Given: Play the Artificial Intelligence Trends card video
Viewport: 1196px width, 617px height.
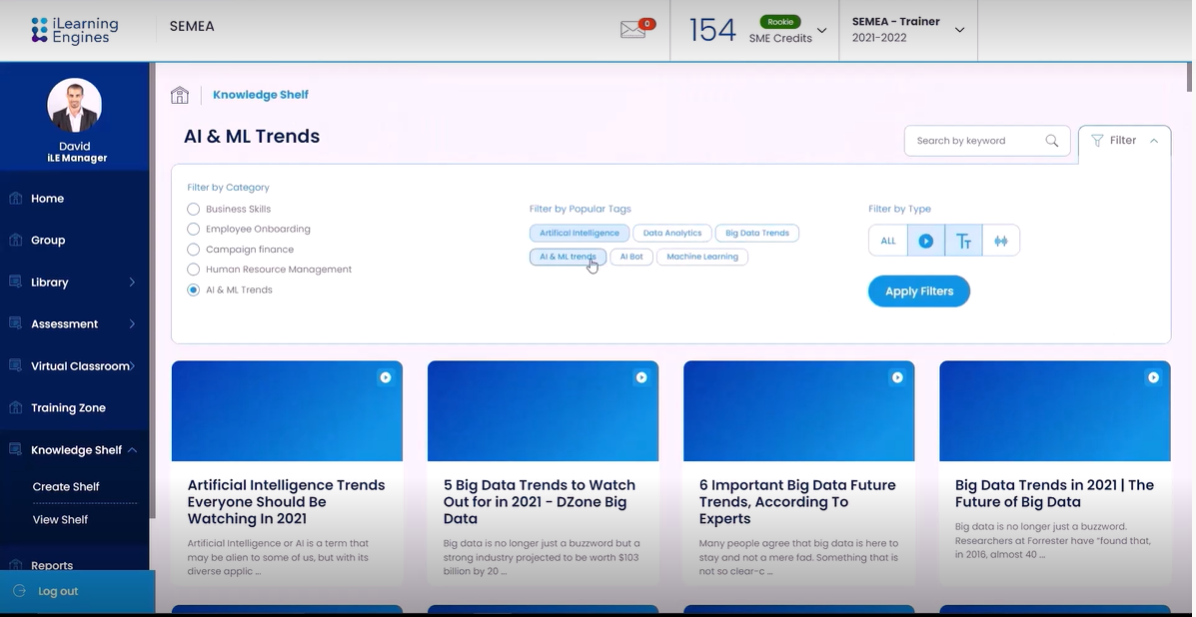Looking at the screenshot, I should (386, 377).
